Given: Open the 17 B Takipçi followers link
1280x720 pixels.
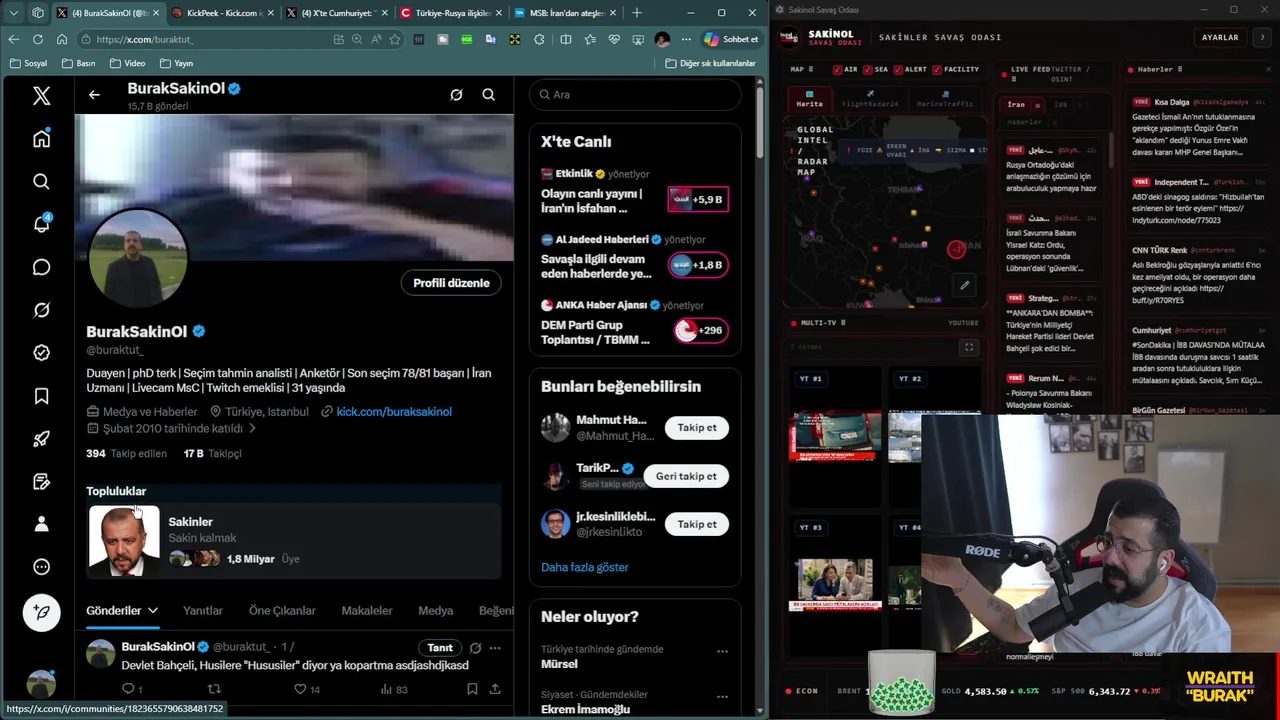Looking at the screenshot, I should pos(212,453).
